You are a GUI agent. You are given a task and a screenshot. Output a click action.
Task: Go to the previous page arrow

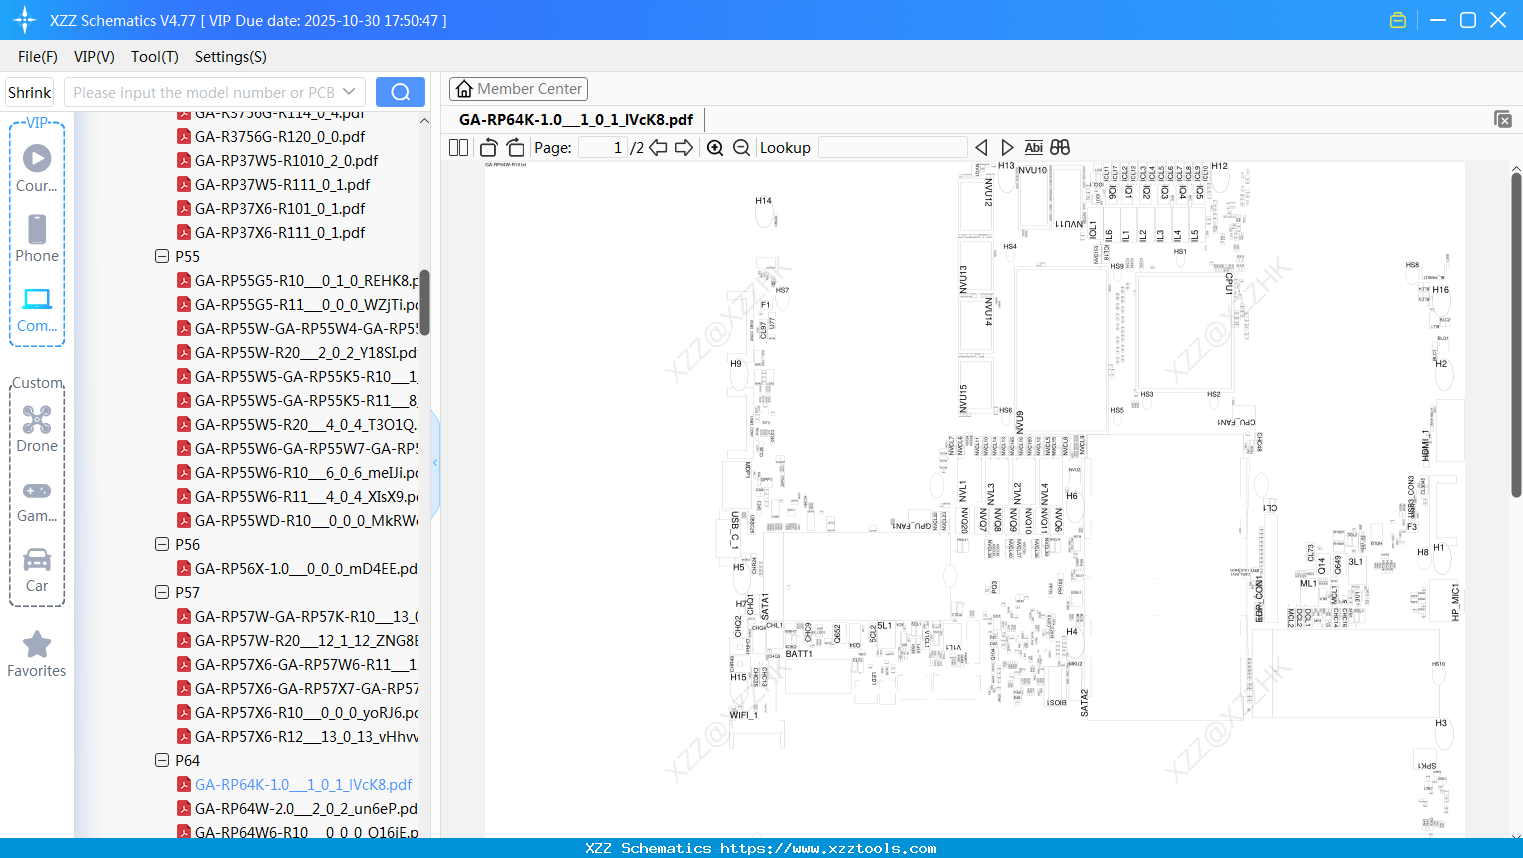pyautogui.click(x=658, y=147)
